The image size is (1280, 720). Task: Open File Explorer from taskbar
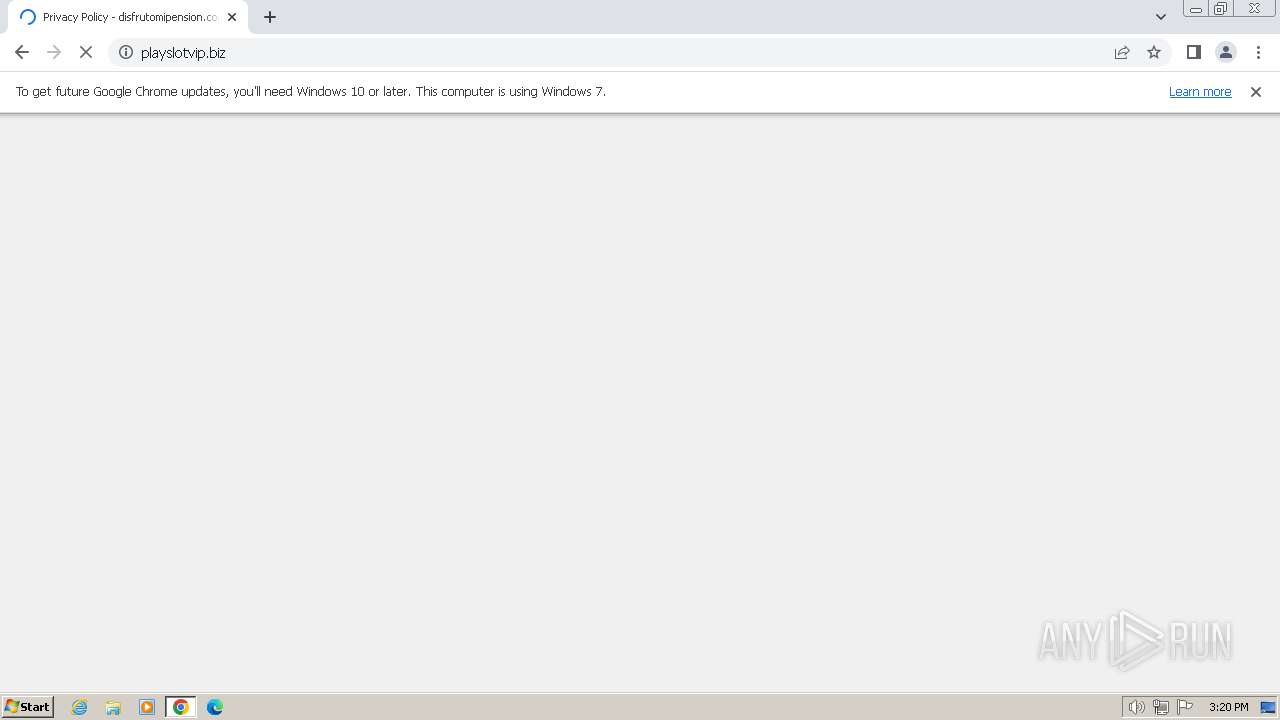(113, 707)
